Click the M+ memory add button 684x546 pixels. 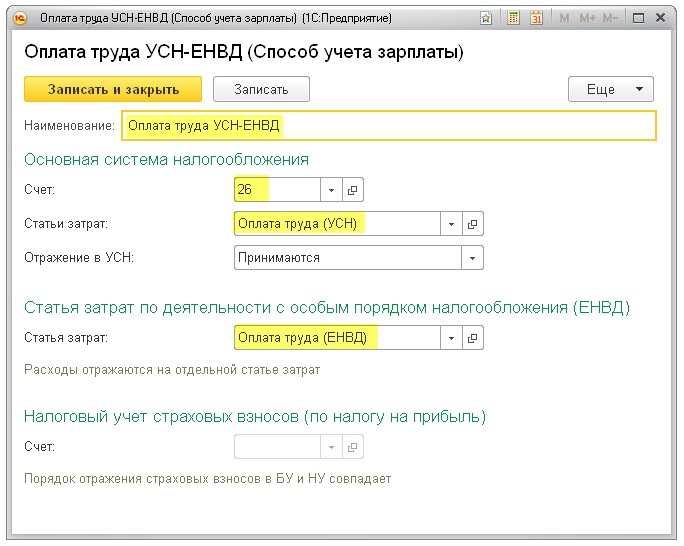[x=588, y=18]
